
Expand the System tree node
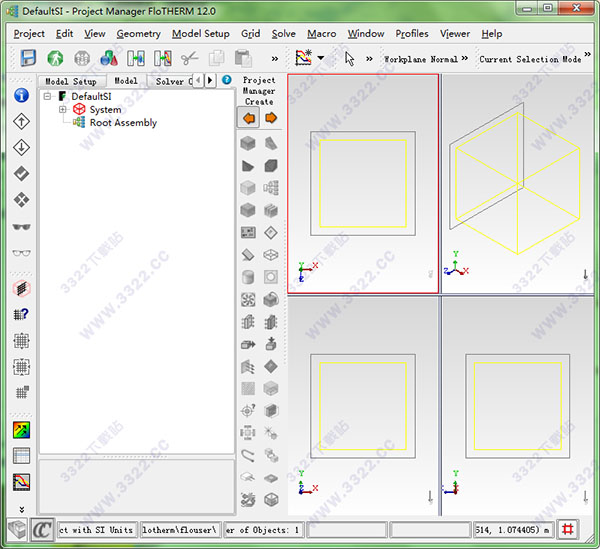pos(63,110)
